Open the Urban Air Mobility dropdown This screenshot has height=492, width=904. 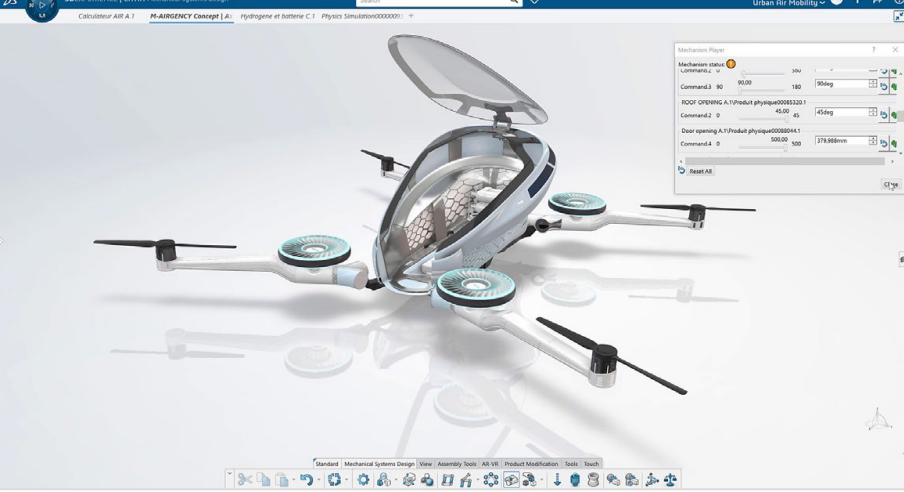pyautogui.click(x=789, y=3)
